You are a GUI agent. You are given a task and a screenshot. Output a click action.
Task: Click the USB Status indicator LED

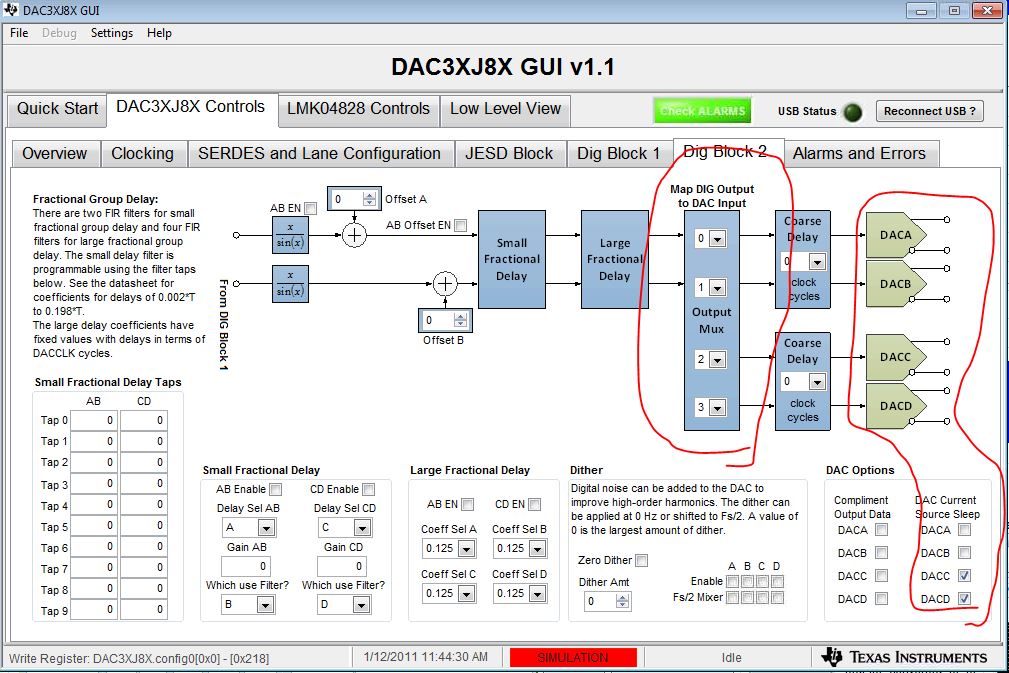[x=853, y=112]
